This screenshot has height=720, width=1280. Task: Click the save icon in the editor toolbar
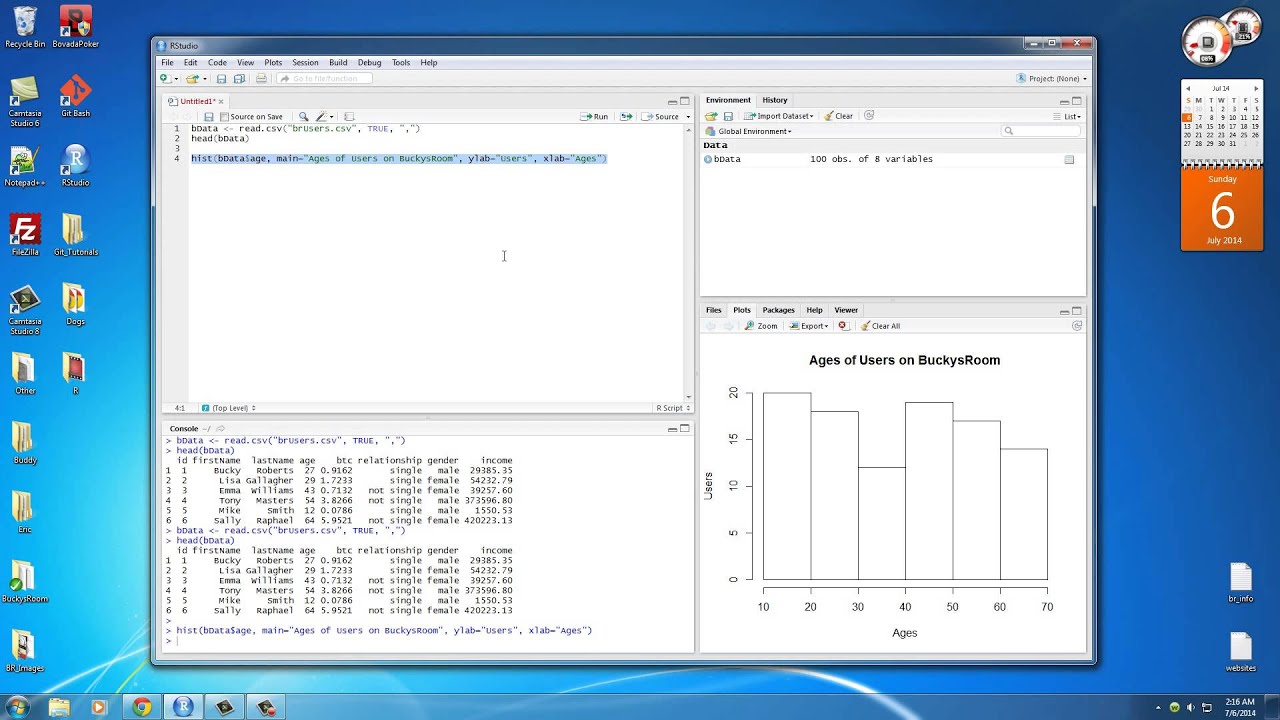pyautogui.click(x=208, y=117)
